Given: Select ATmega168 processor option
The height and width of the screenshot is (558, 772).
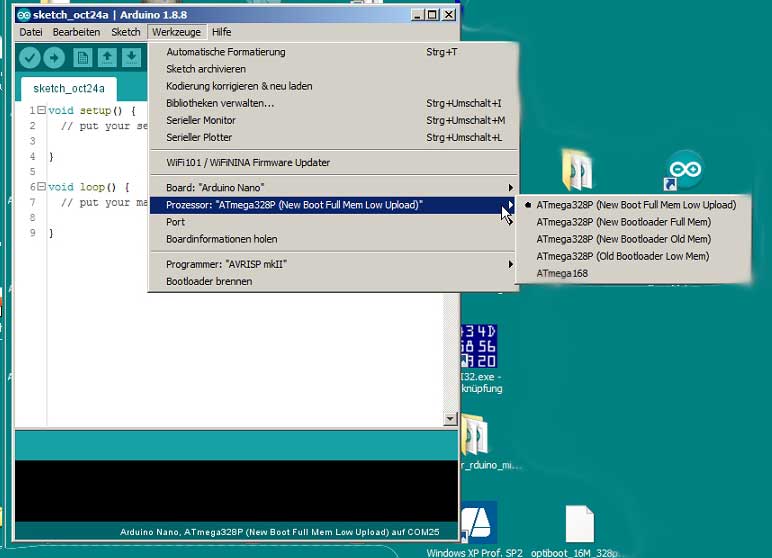Looking at the screenshot, I should (x=633, y=273).
